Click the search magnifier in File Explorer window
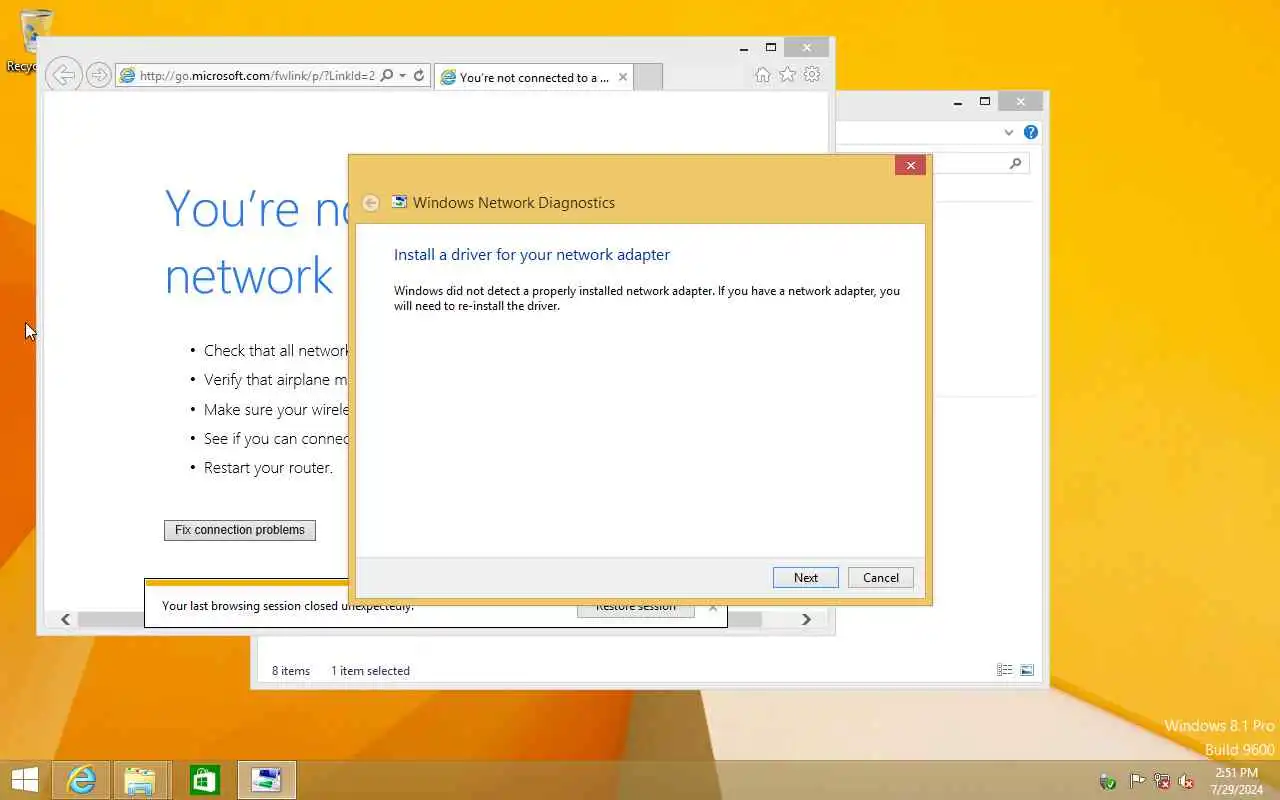Image resolution: width=1280 pixels, height=800 pixels. coord(1016,163)
